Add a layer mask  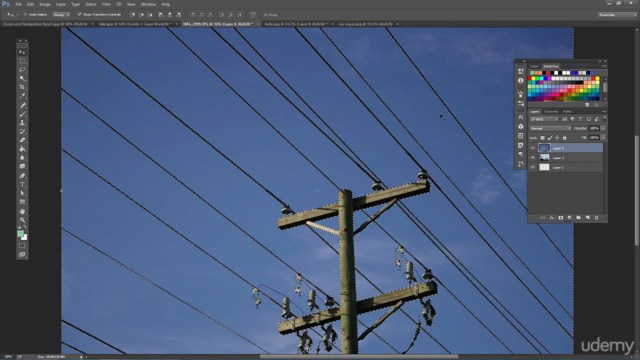click(560, 218)
